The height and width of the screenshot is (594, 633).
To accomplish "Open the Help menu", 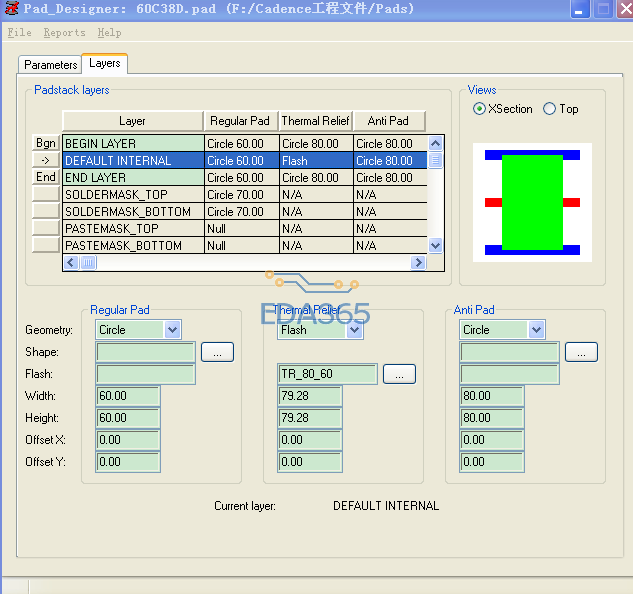I will coord(109,32).
